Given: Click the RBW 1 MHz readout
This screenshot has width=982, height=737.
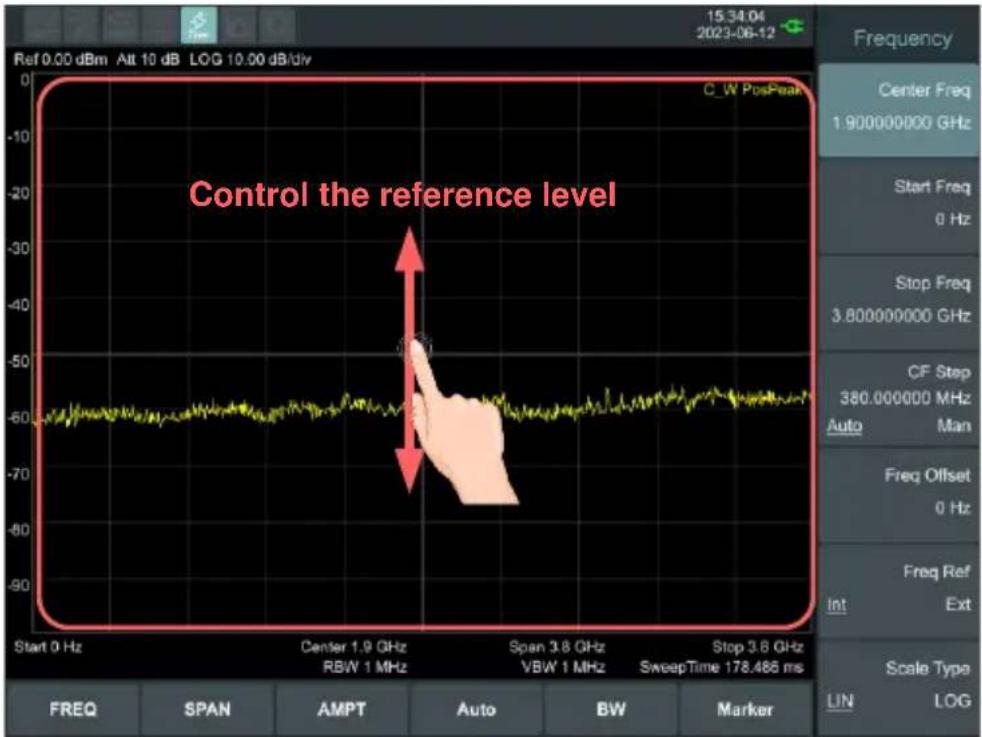Looking at the screenshot, I should click(364, 667).
